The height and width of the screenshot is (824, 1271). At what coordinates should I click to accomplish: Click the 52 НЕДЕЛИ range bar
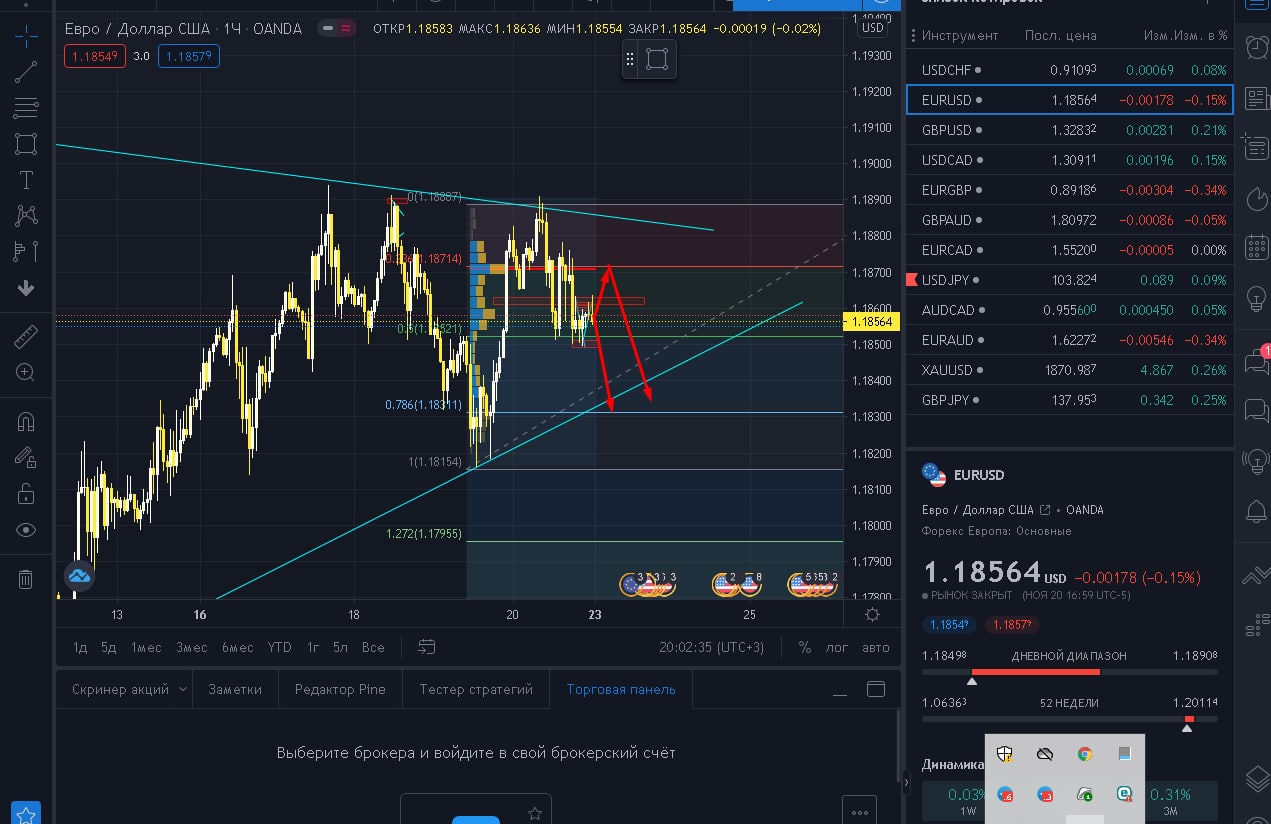[1069, 718]
